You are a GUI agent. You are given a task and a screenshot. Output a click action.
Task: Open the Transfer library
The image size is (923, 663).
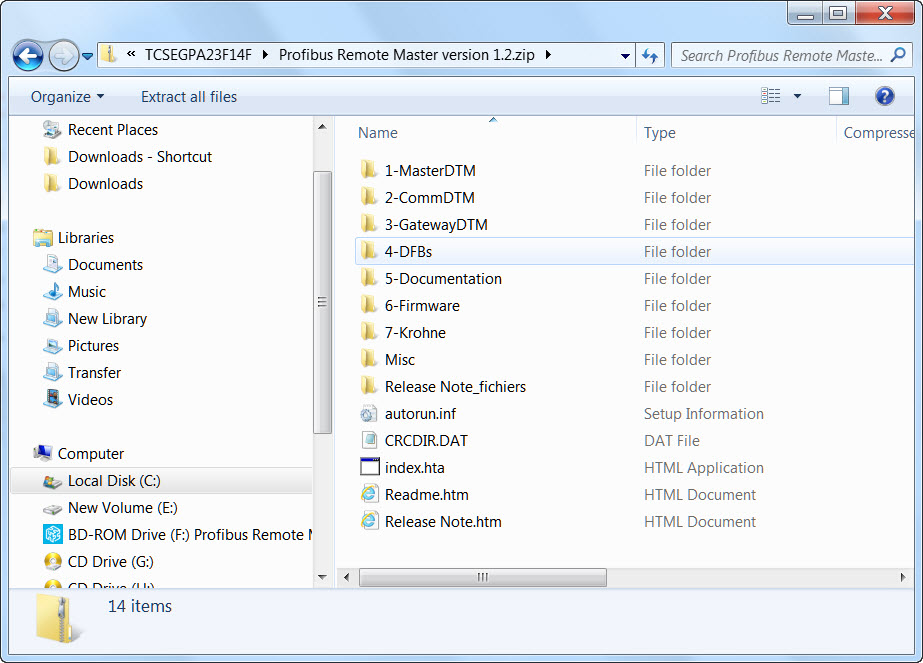[82, 373]
